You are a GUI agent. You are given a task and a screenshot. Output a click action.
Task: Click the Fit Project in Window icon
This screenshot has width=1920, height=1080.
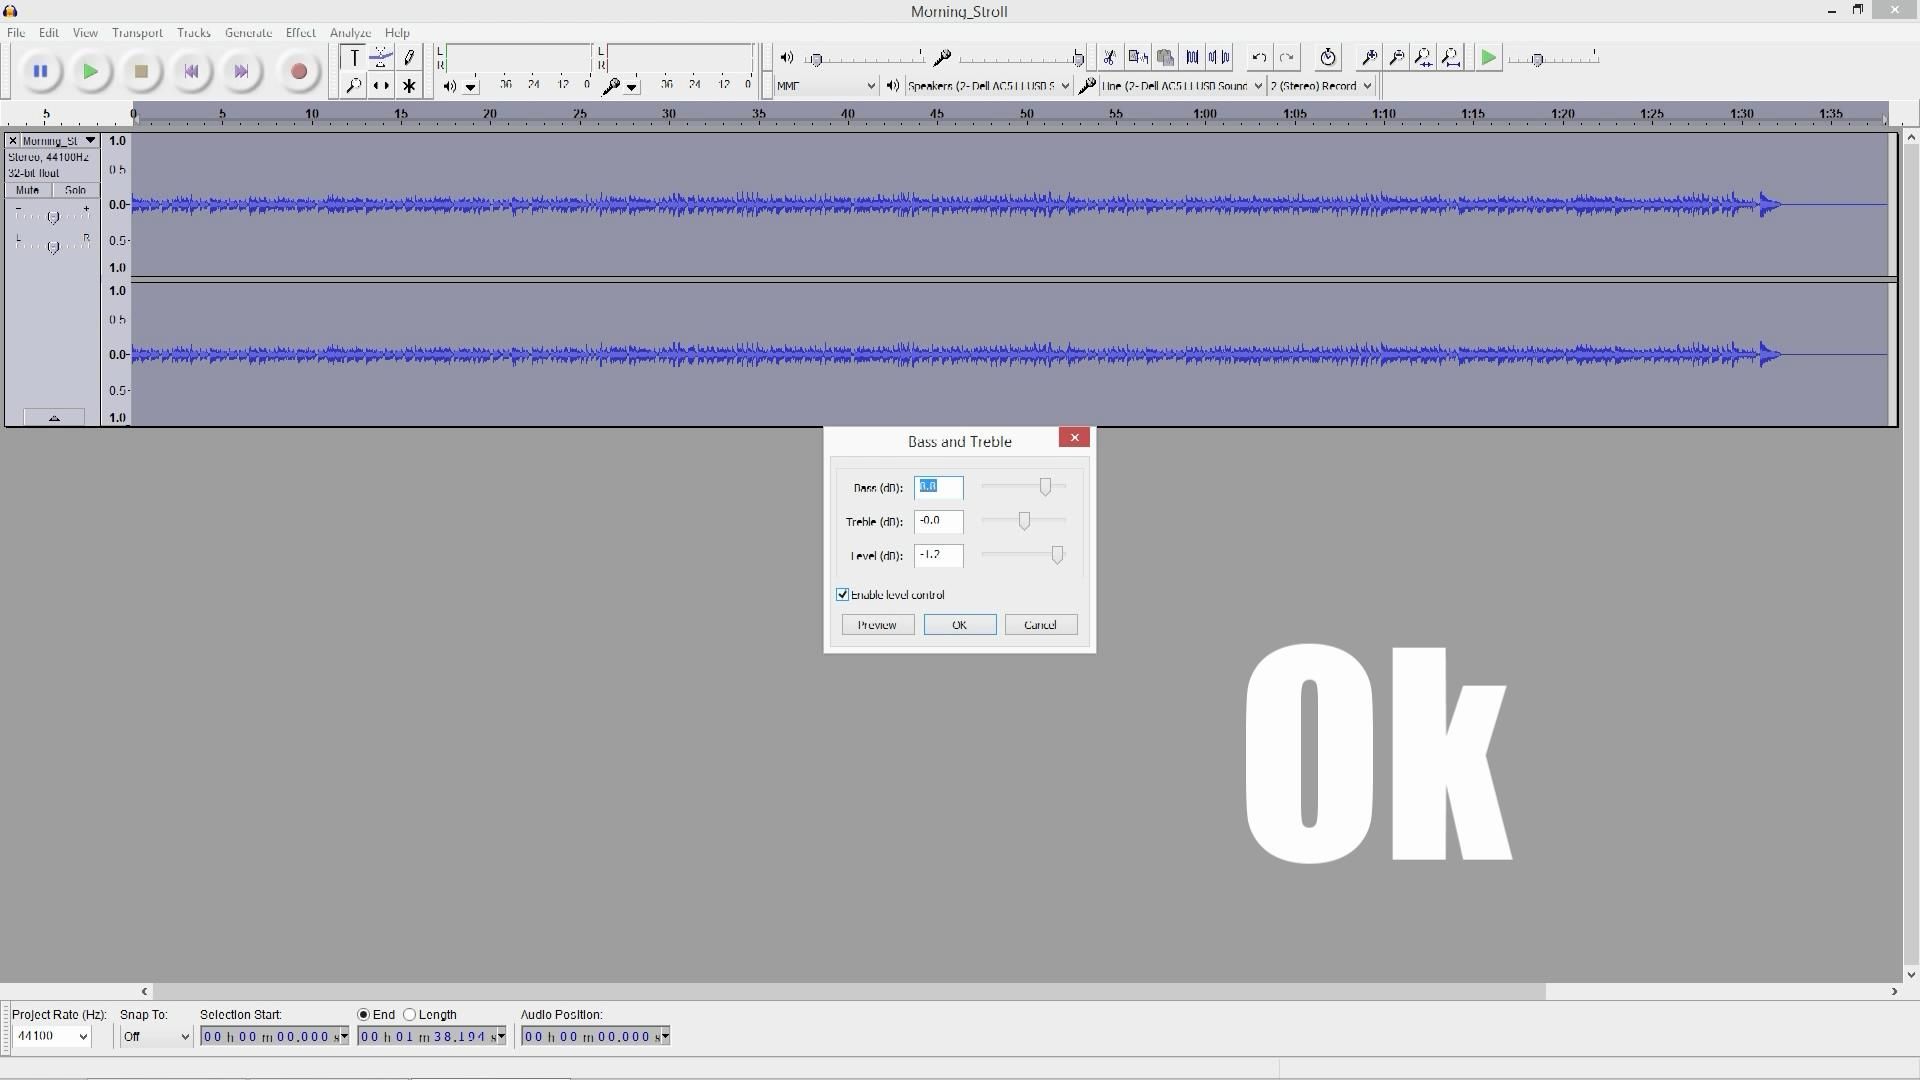click(x=1452, y=57)
